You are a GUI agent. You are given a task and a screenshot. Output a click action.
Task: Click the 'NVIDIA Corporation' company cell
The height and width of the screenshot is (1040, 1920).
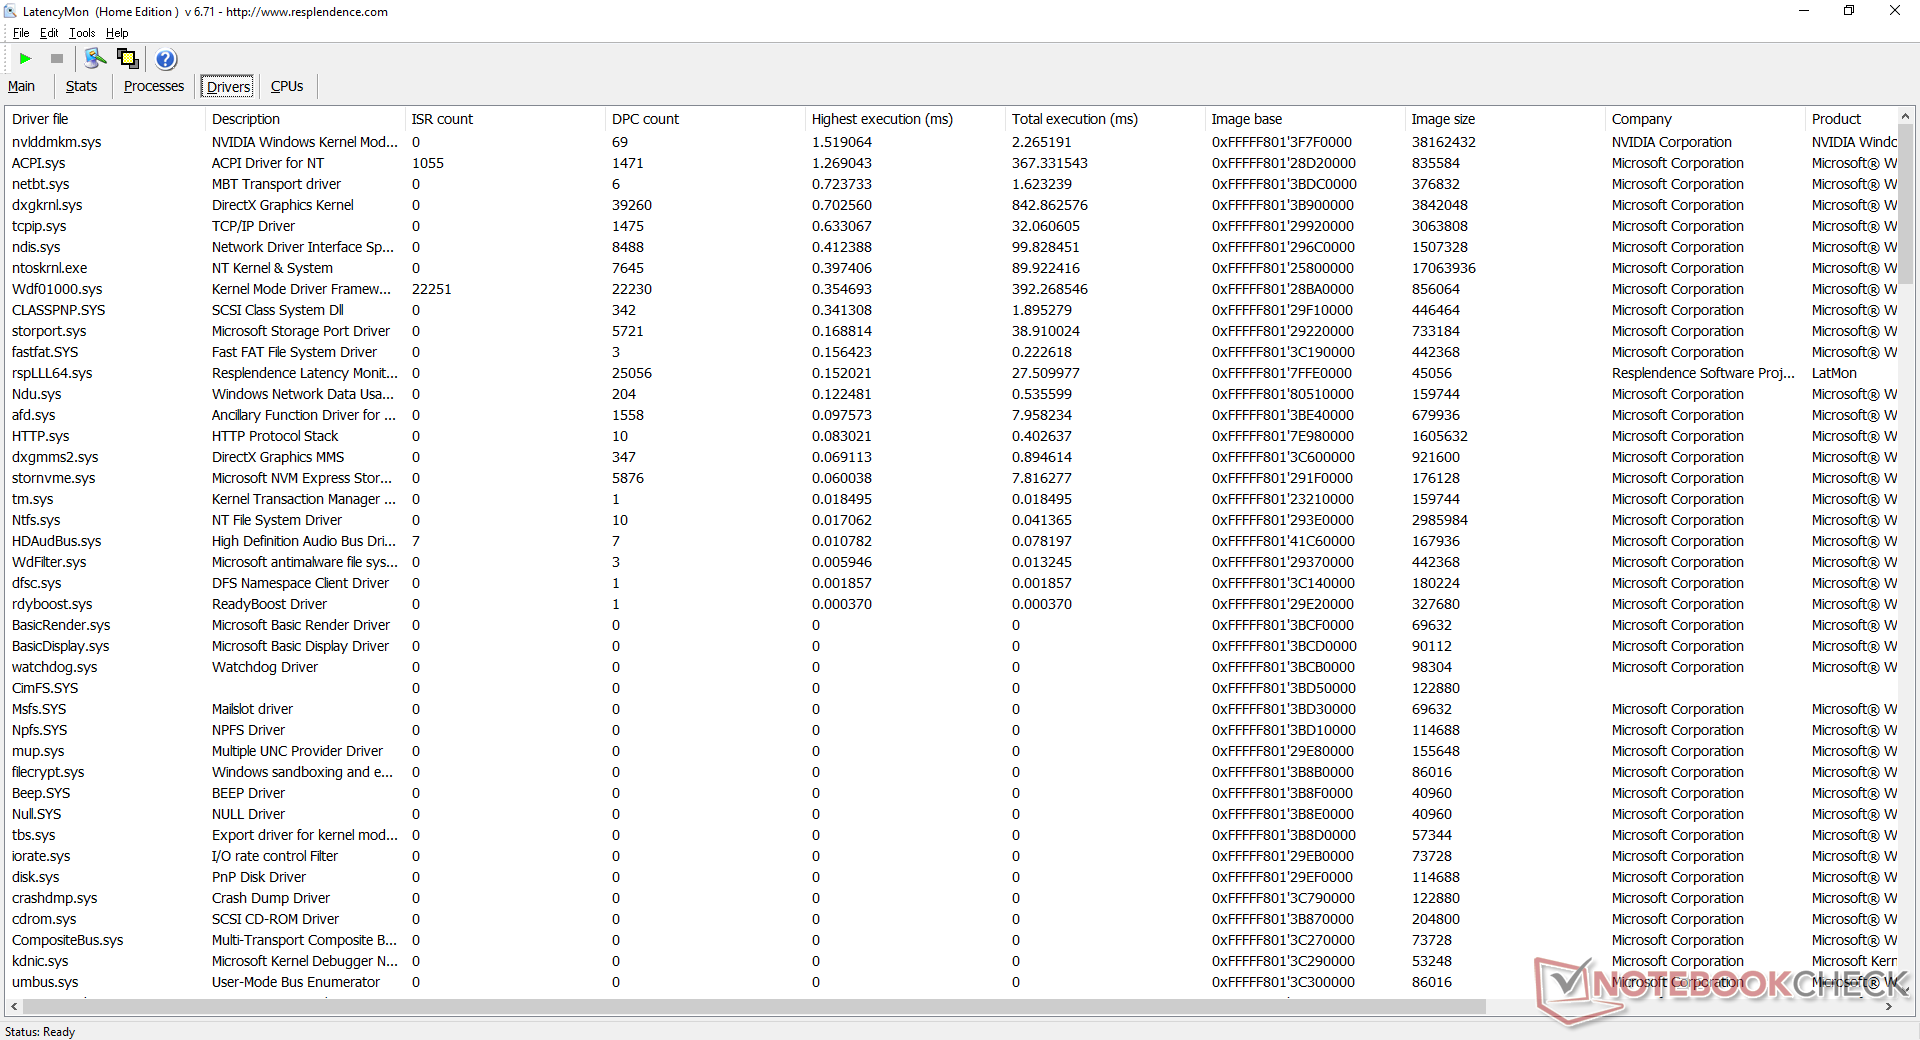1672,142
